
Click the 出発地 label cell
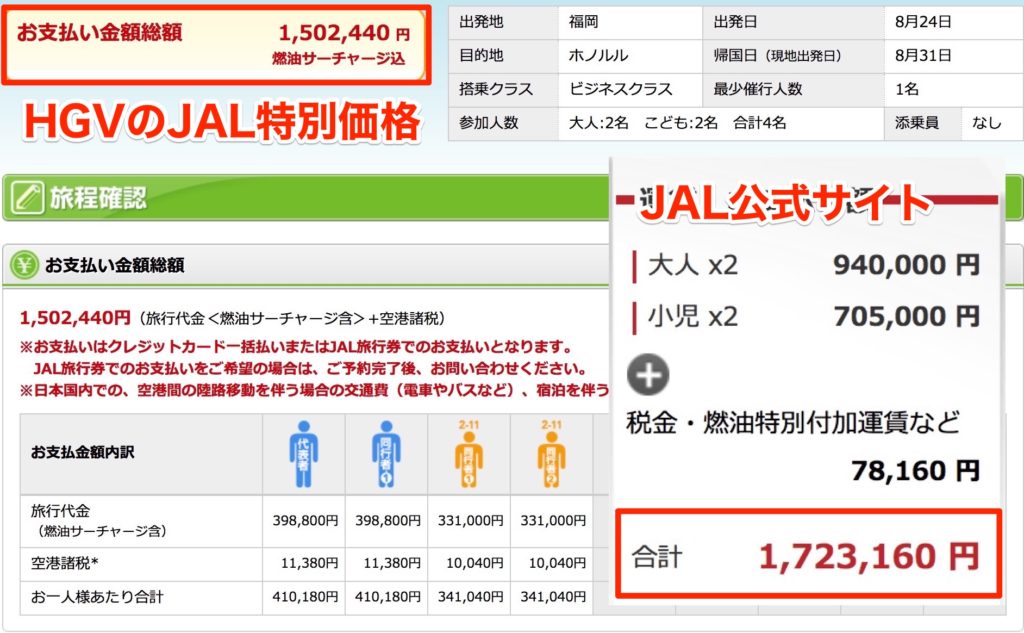(x=504, y=22)
